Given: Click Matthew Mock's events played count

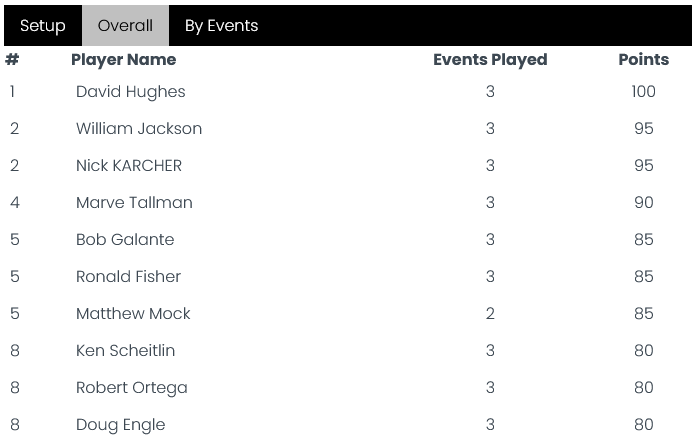Looking at the screenshot, I should (x=490, y=313).
